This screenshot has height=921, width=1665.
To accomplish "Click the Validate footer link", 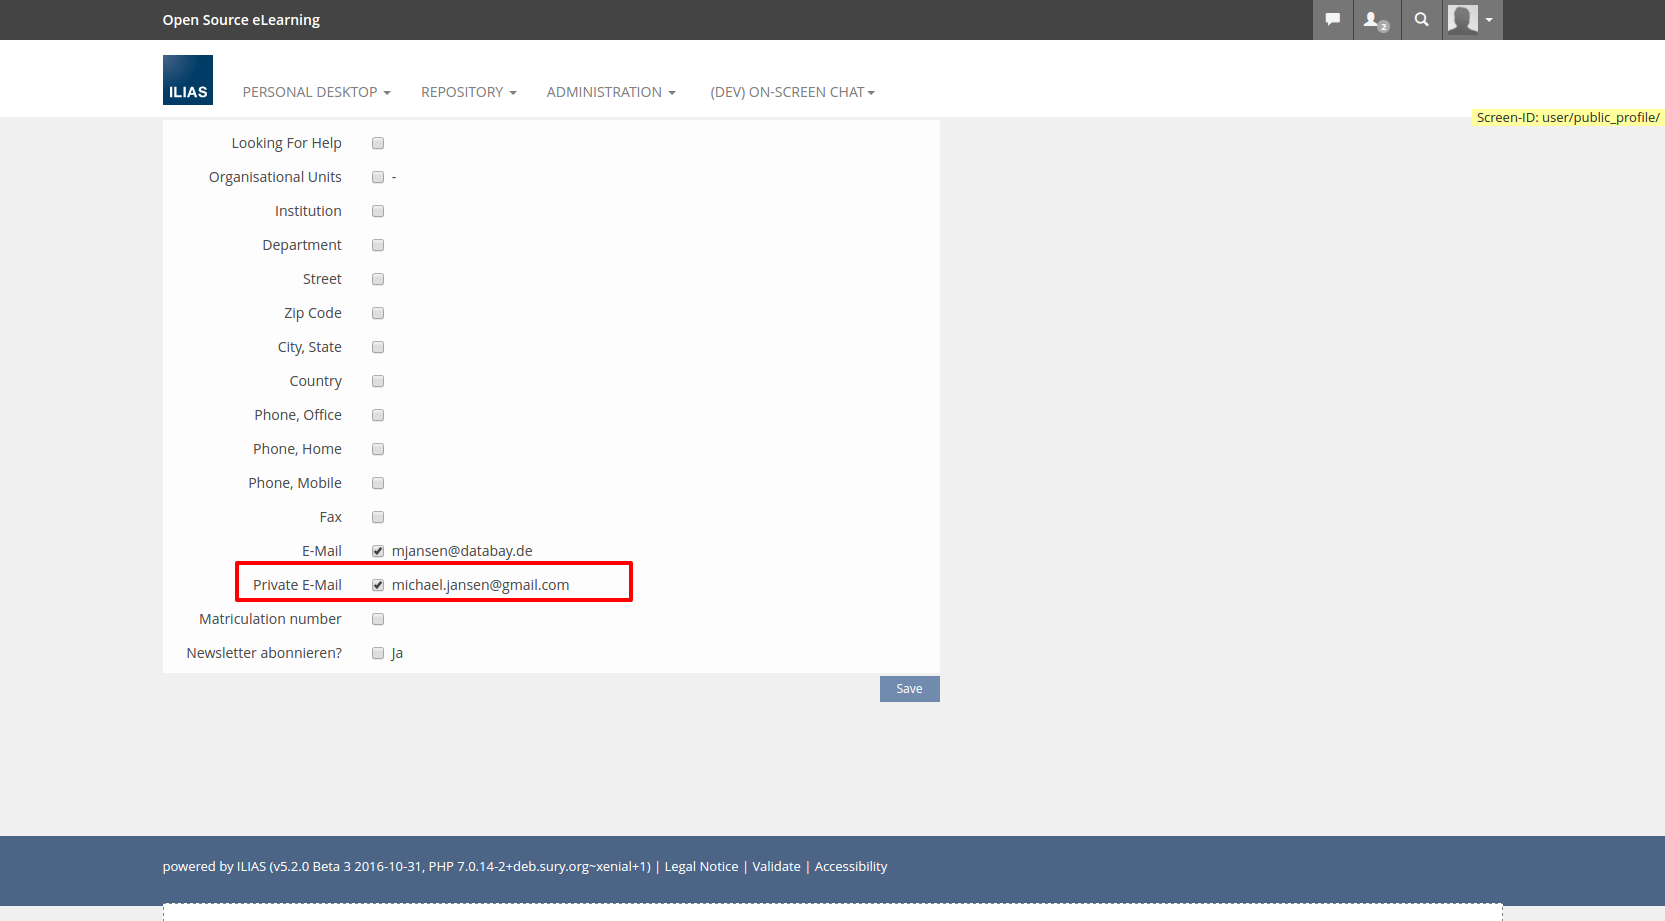I will (776, 867).
